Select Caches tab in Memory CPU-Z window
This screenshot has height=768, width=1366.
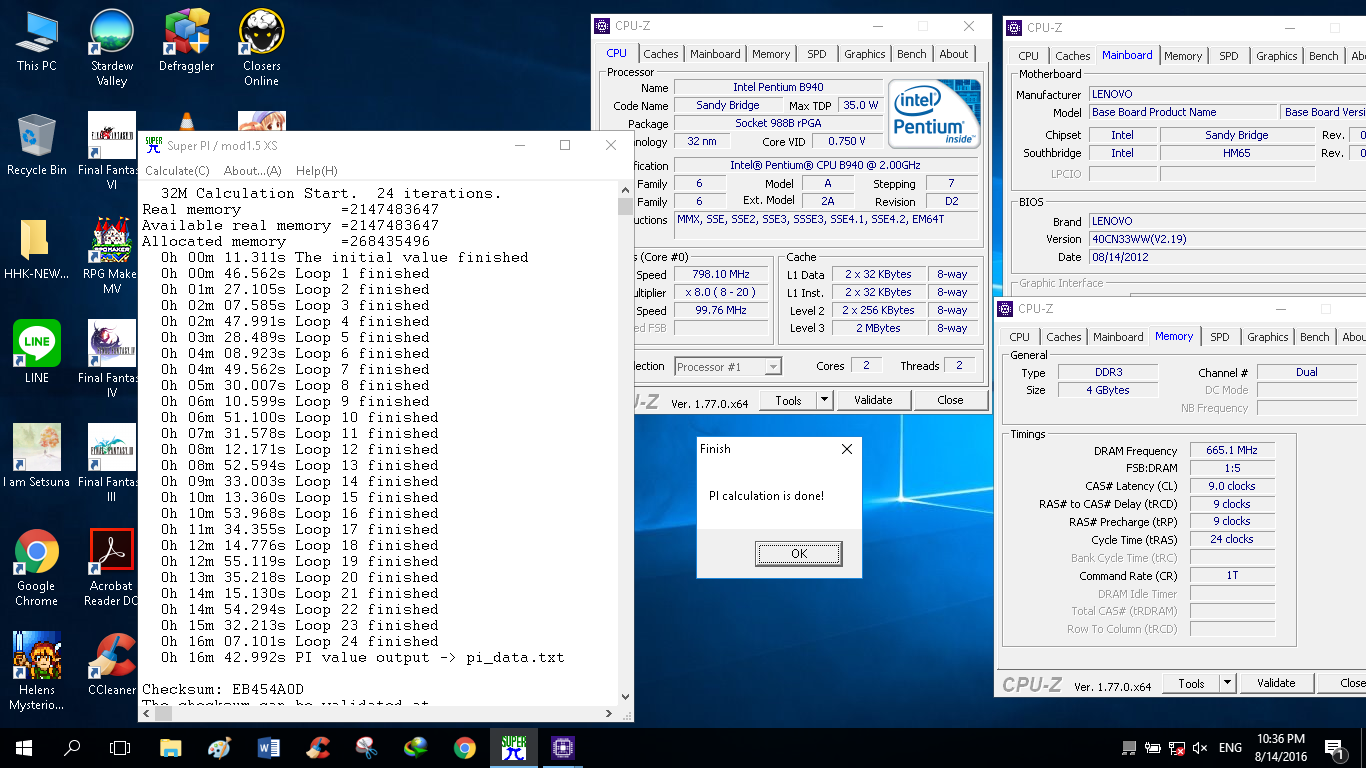coord(1064,337)
